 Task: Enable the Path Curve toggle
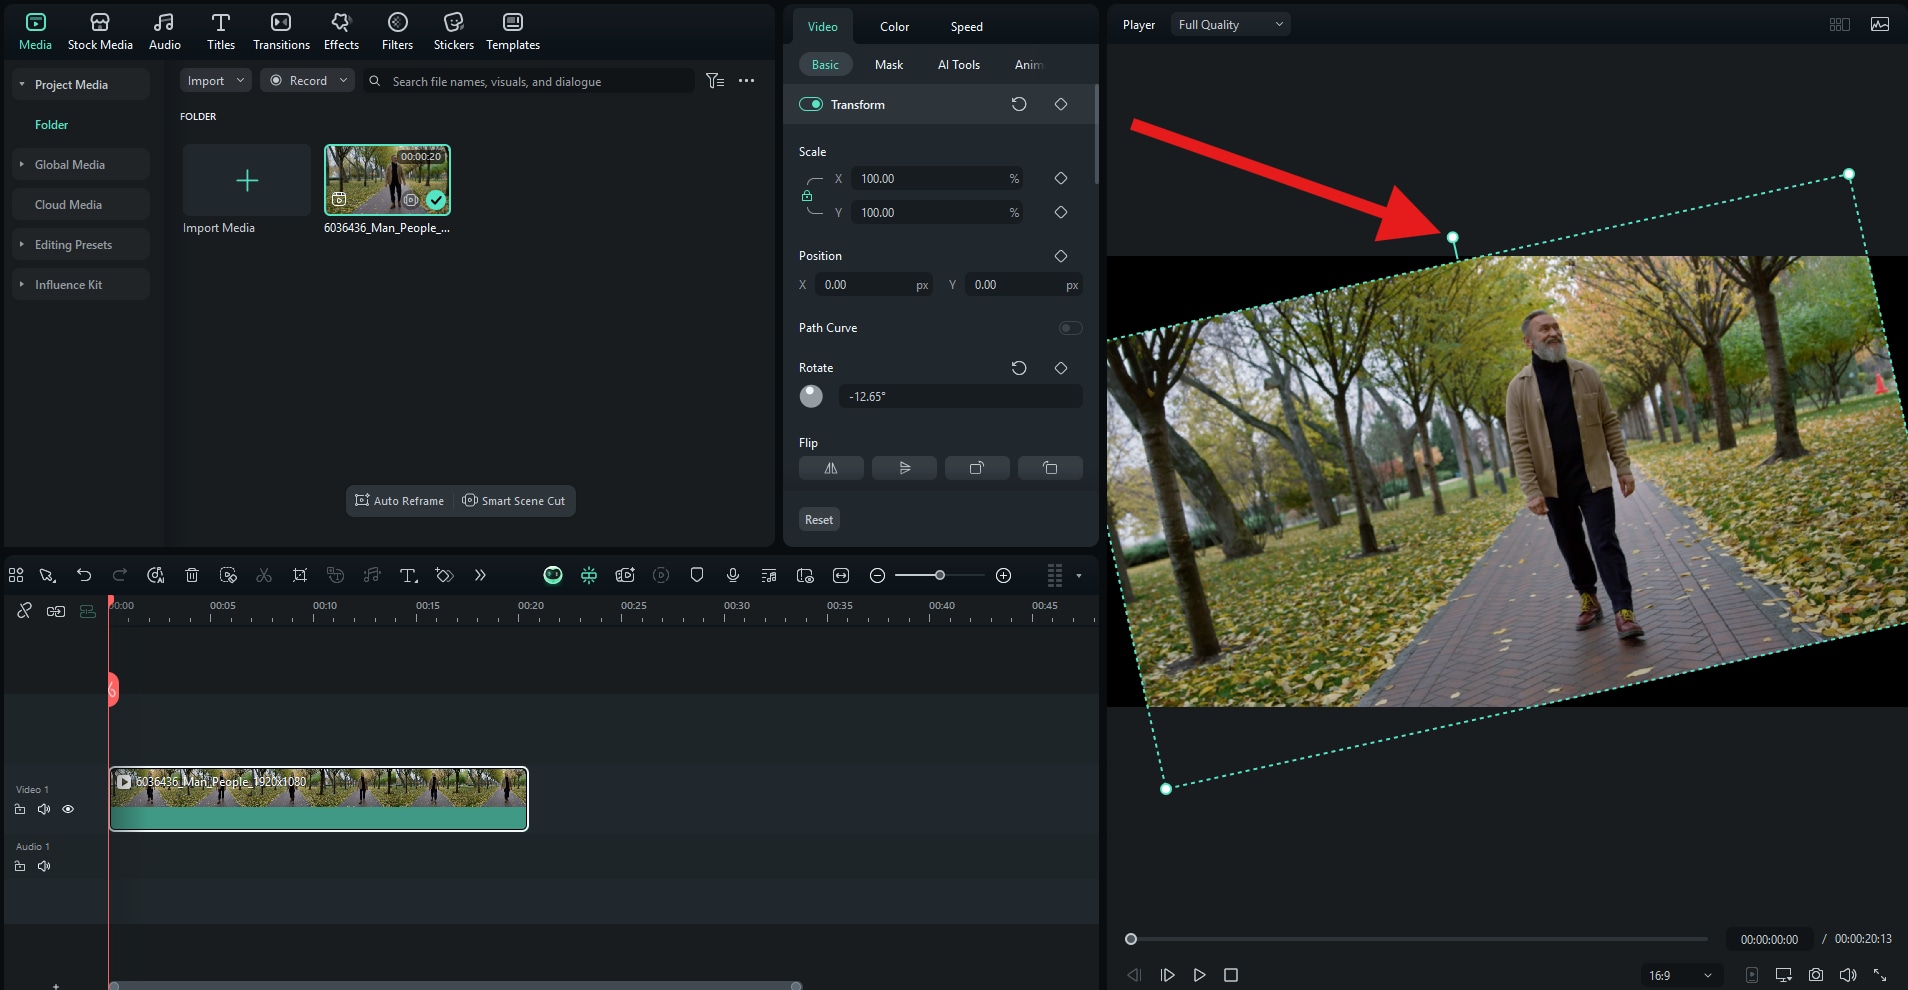point(1070,328)
